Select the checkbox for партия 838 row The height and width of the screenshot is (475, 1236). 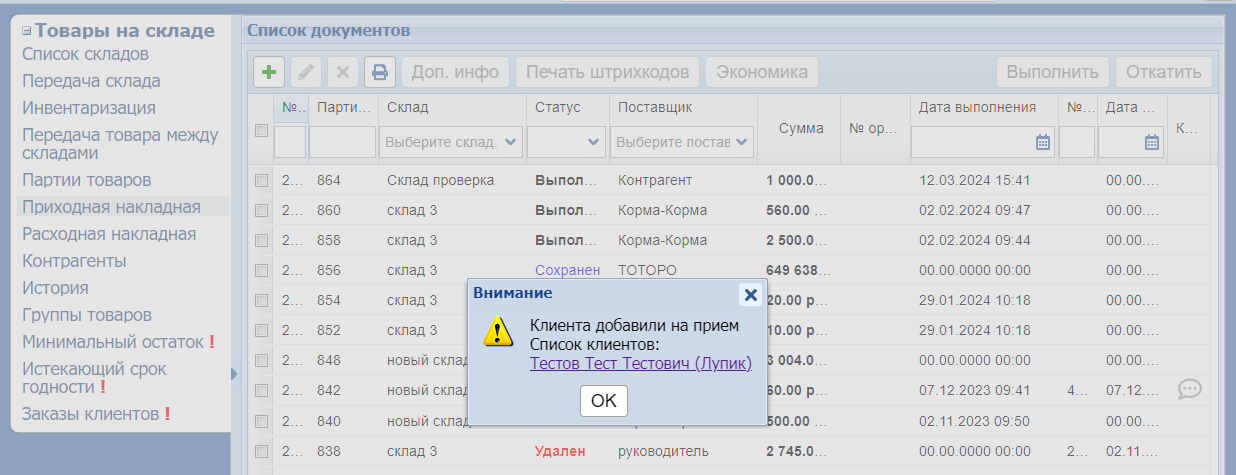coord(261,451)
